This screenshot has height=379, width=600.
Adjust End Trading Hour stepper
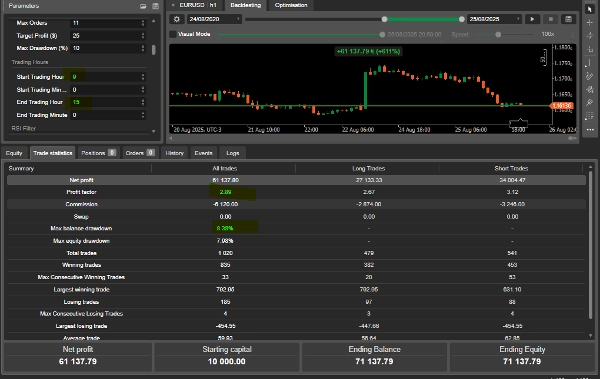[x=143, y=102]
